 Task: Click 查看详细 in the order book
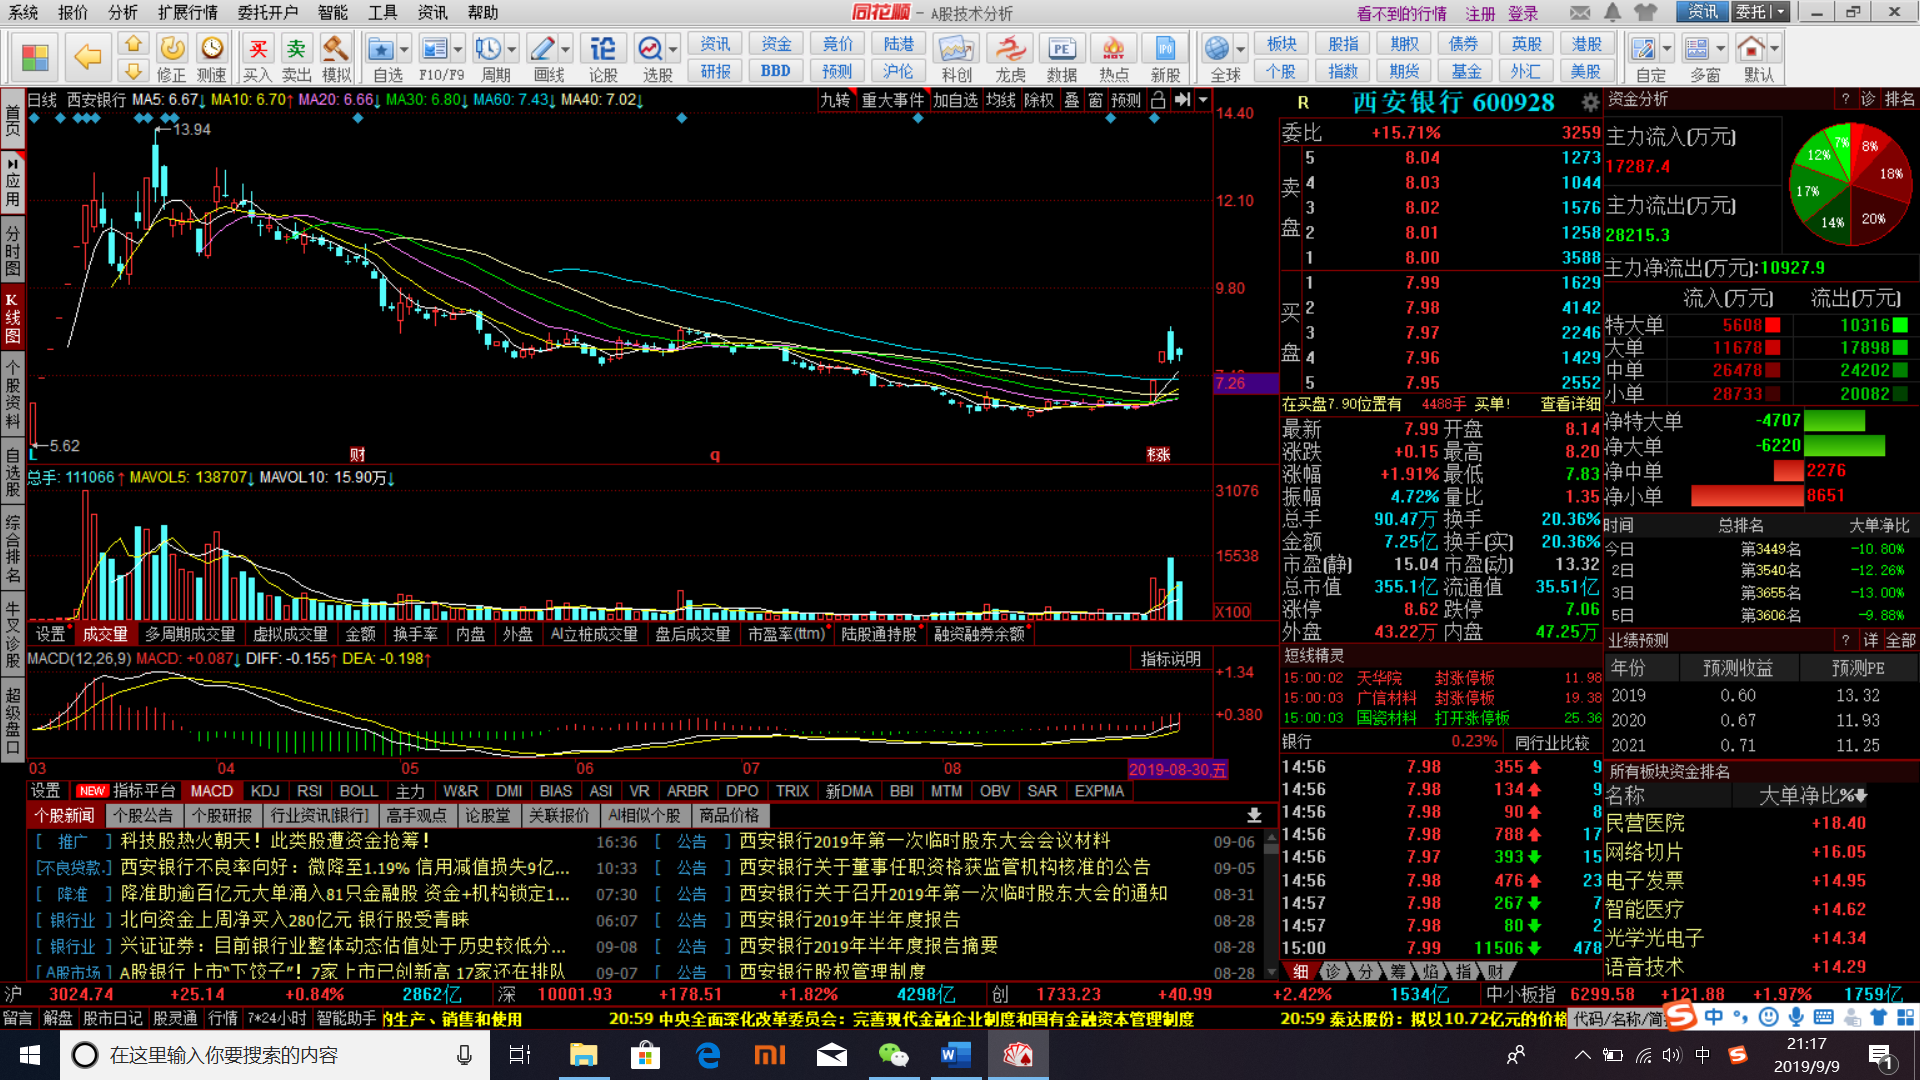[x=1570, y=404]
